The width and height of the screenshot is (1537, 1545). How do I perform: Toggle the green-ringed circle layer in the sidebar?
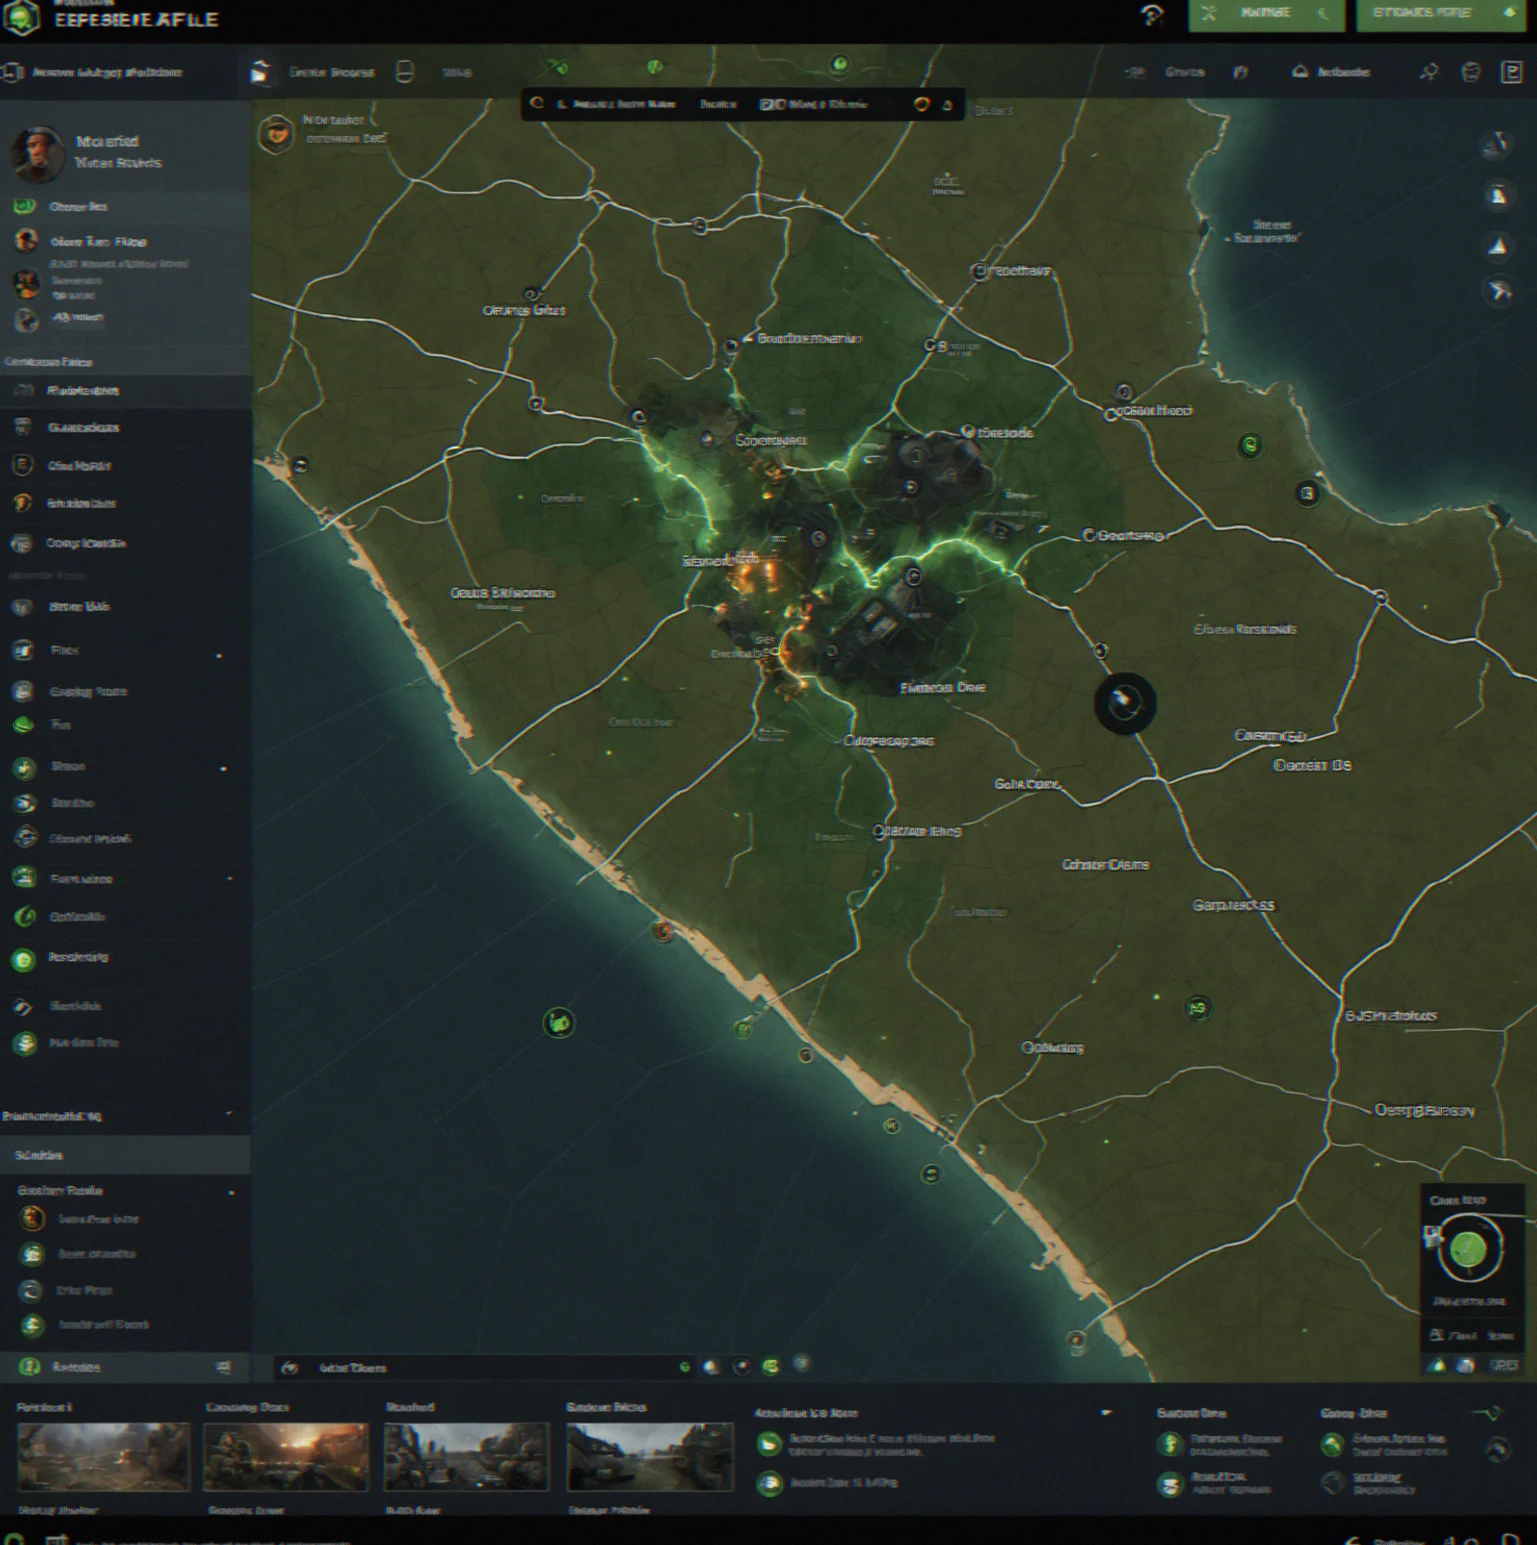coord(22,959)
